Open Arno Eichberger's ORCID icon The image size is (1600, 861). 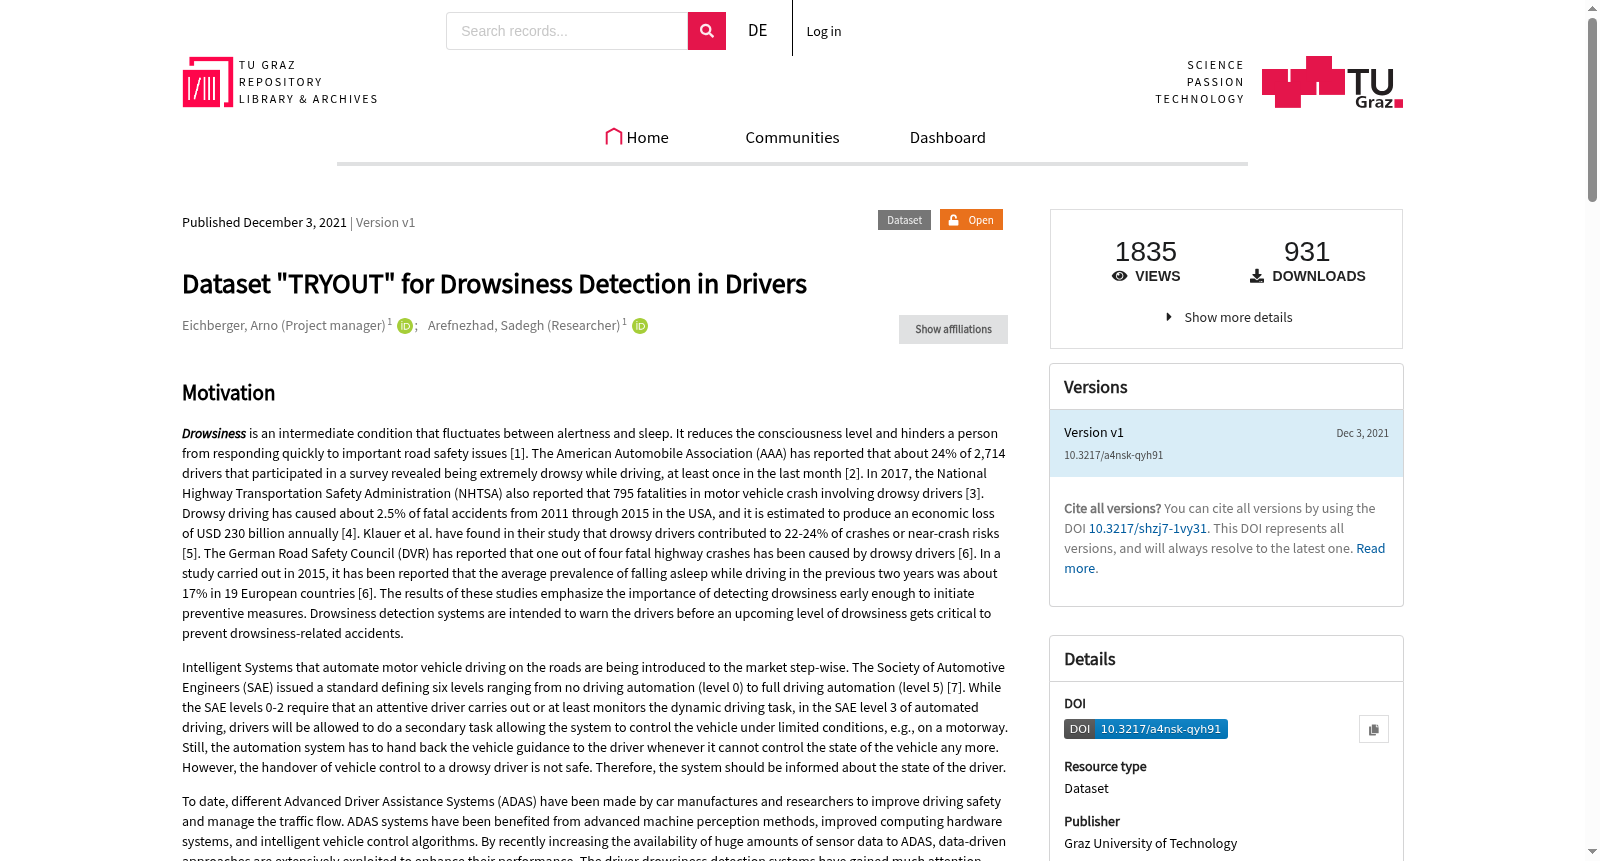click(x=405, y=326)
